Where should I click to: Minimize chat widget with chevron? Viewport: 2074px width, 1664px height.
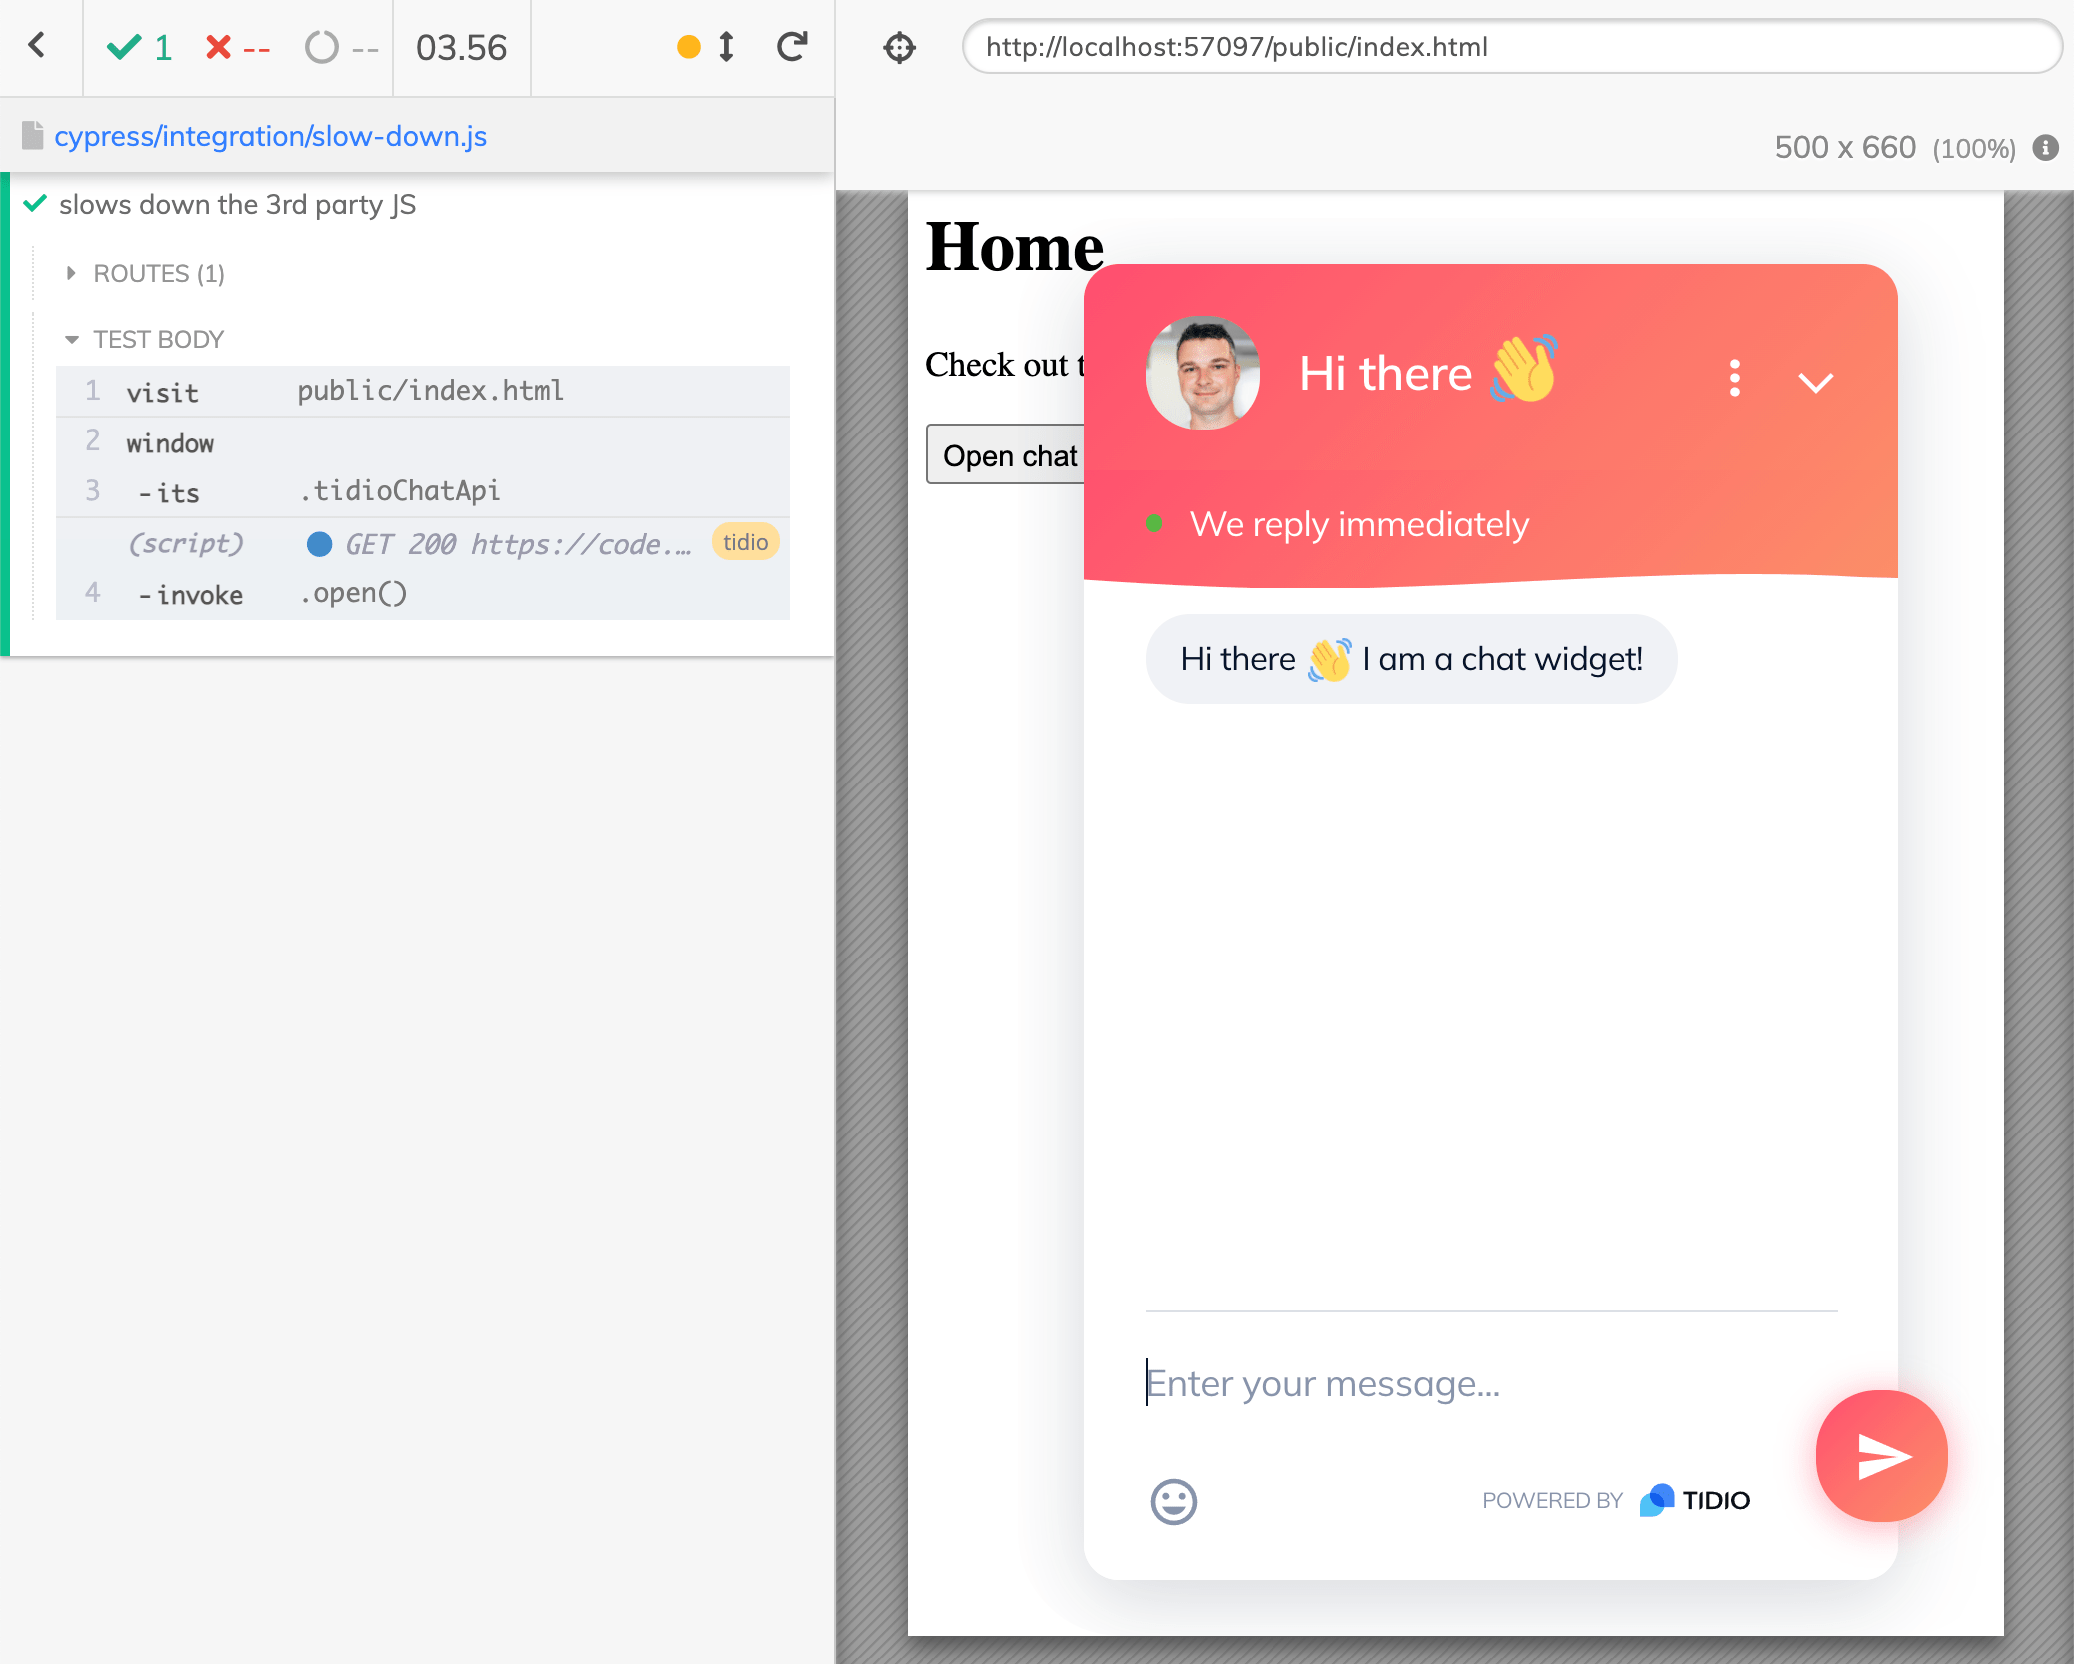1815,382
